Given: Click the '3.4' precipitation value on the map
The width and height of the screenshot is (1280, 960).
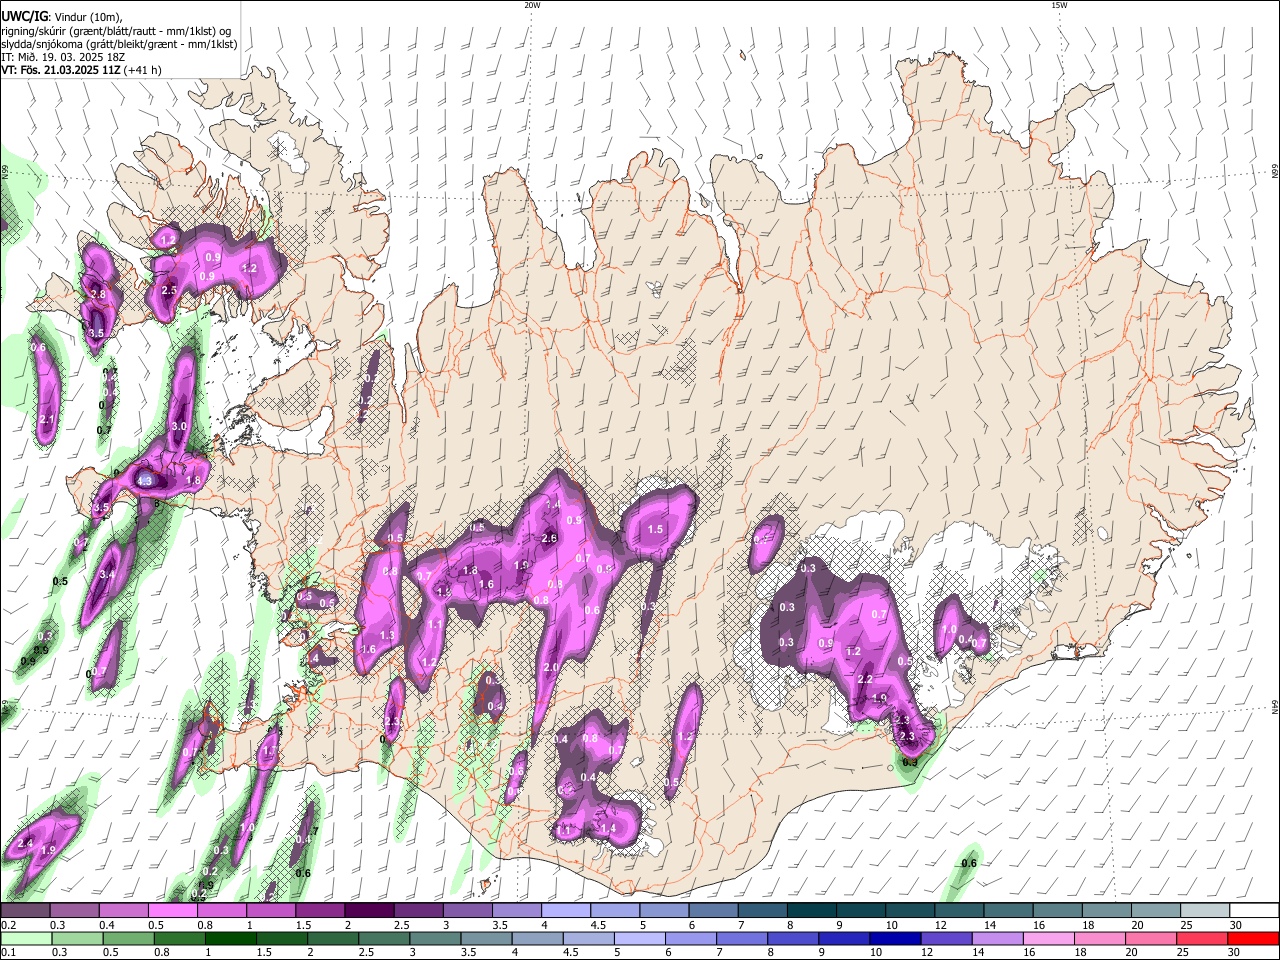Looking at the screenshot, I should pos(108,575).
